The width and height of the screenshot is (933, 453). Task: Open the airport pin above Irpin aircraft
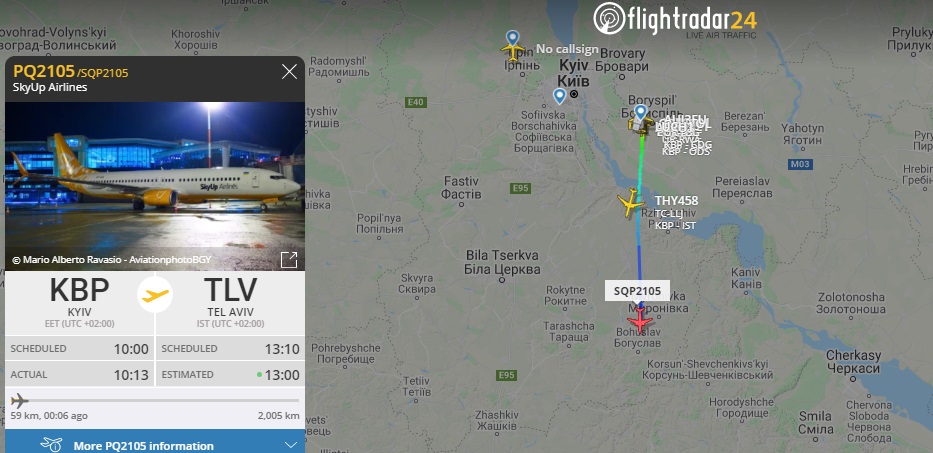tap(512, 38)
